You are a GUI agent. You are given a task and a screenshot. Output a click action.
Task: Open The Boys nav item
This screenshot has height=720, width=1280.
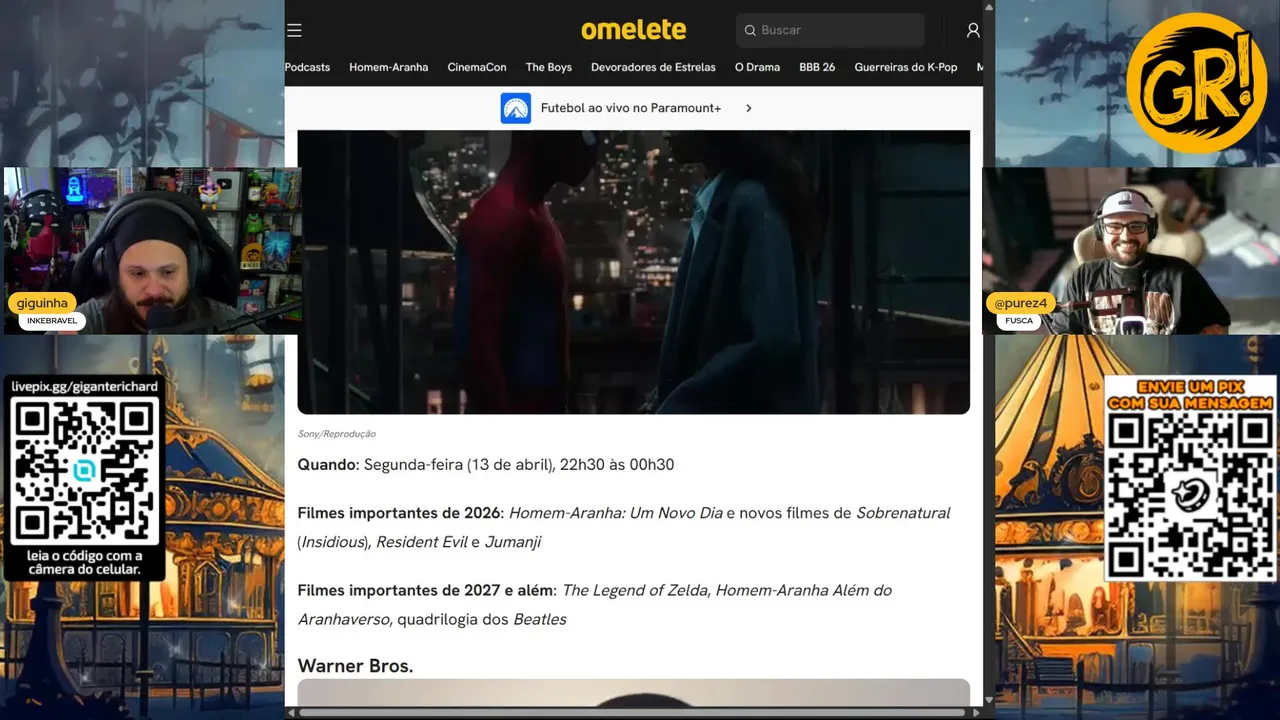549,67
